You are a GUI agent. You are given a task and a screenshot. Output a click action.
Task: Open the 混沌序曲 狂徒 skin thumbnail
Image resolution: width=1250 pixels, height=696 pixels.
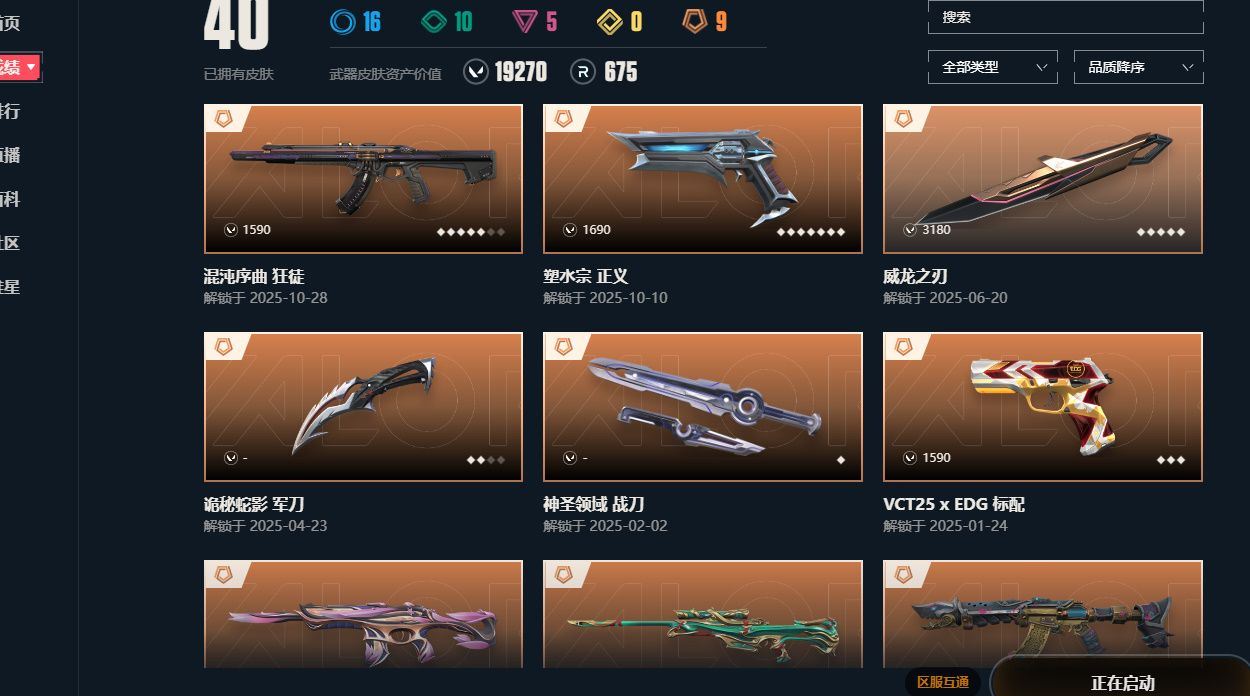pos(363,179)
